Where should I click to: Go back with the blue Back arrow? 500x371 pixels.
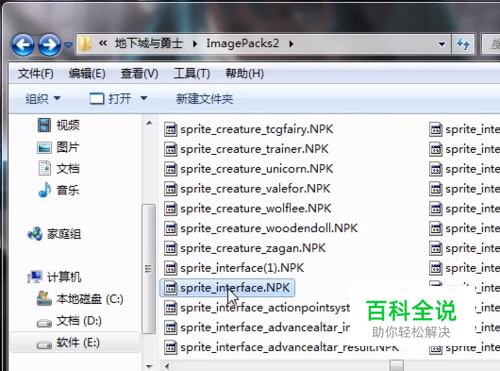click(23, 44)
